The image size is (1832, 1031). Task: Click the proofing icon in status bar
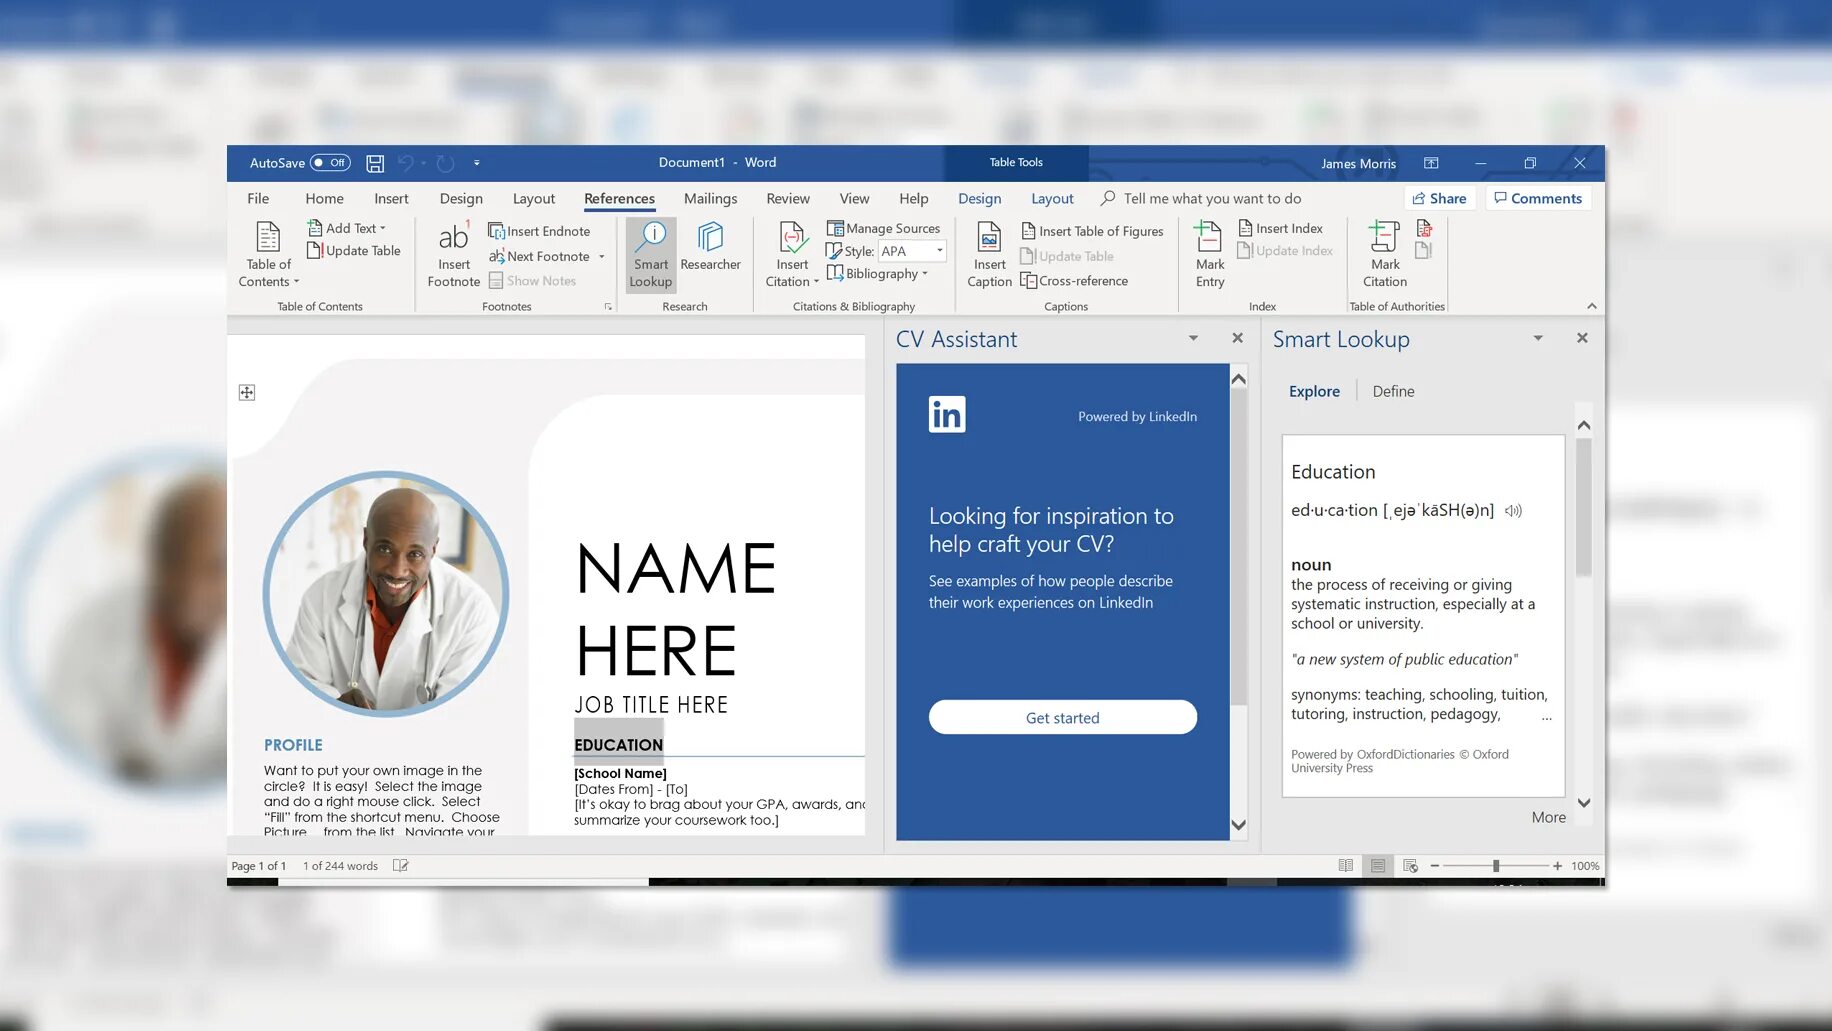[401, 866]
